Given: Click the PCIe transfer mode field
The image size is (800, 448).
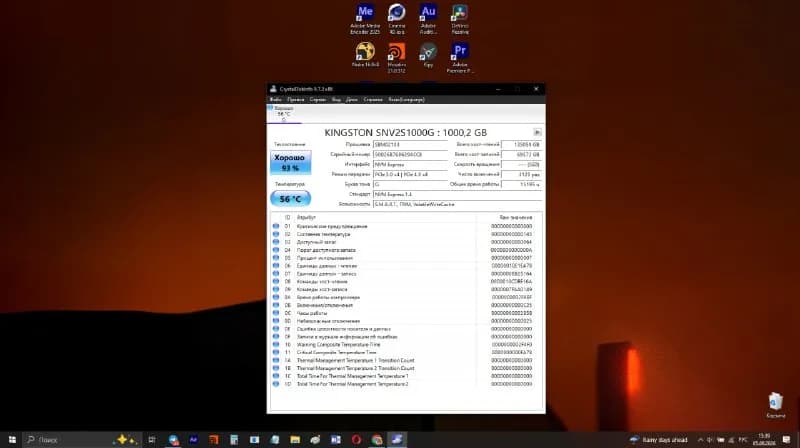Looking at the screenshot, I should [x=410, y=174].
